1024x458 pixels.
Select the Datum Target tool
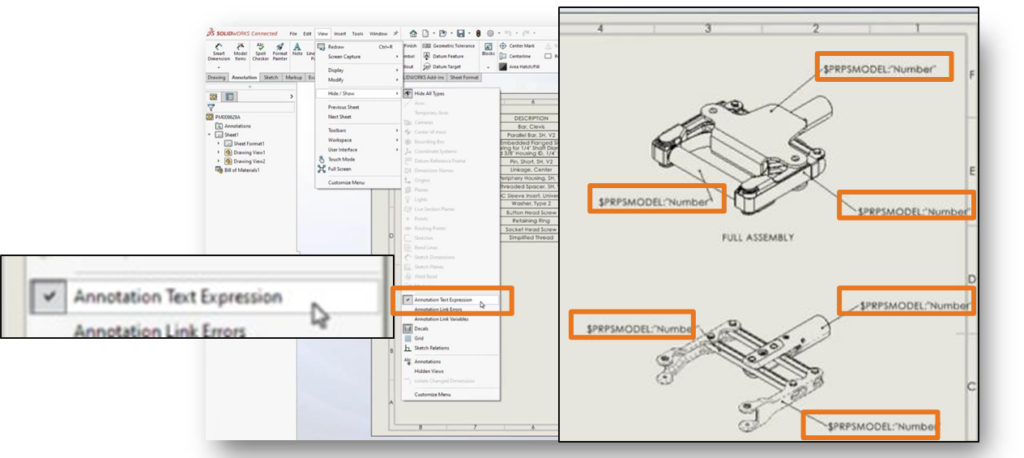point(442,67)
